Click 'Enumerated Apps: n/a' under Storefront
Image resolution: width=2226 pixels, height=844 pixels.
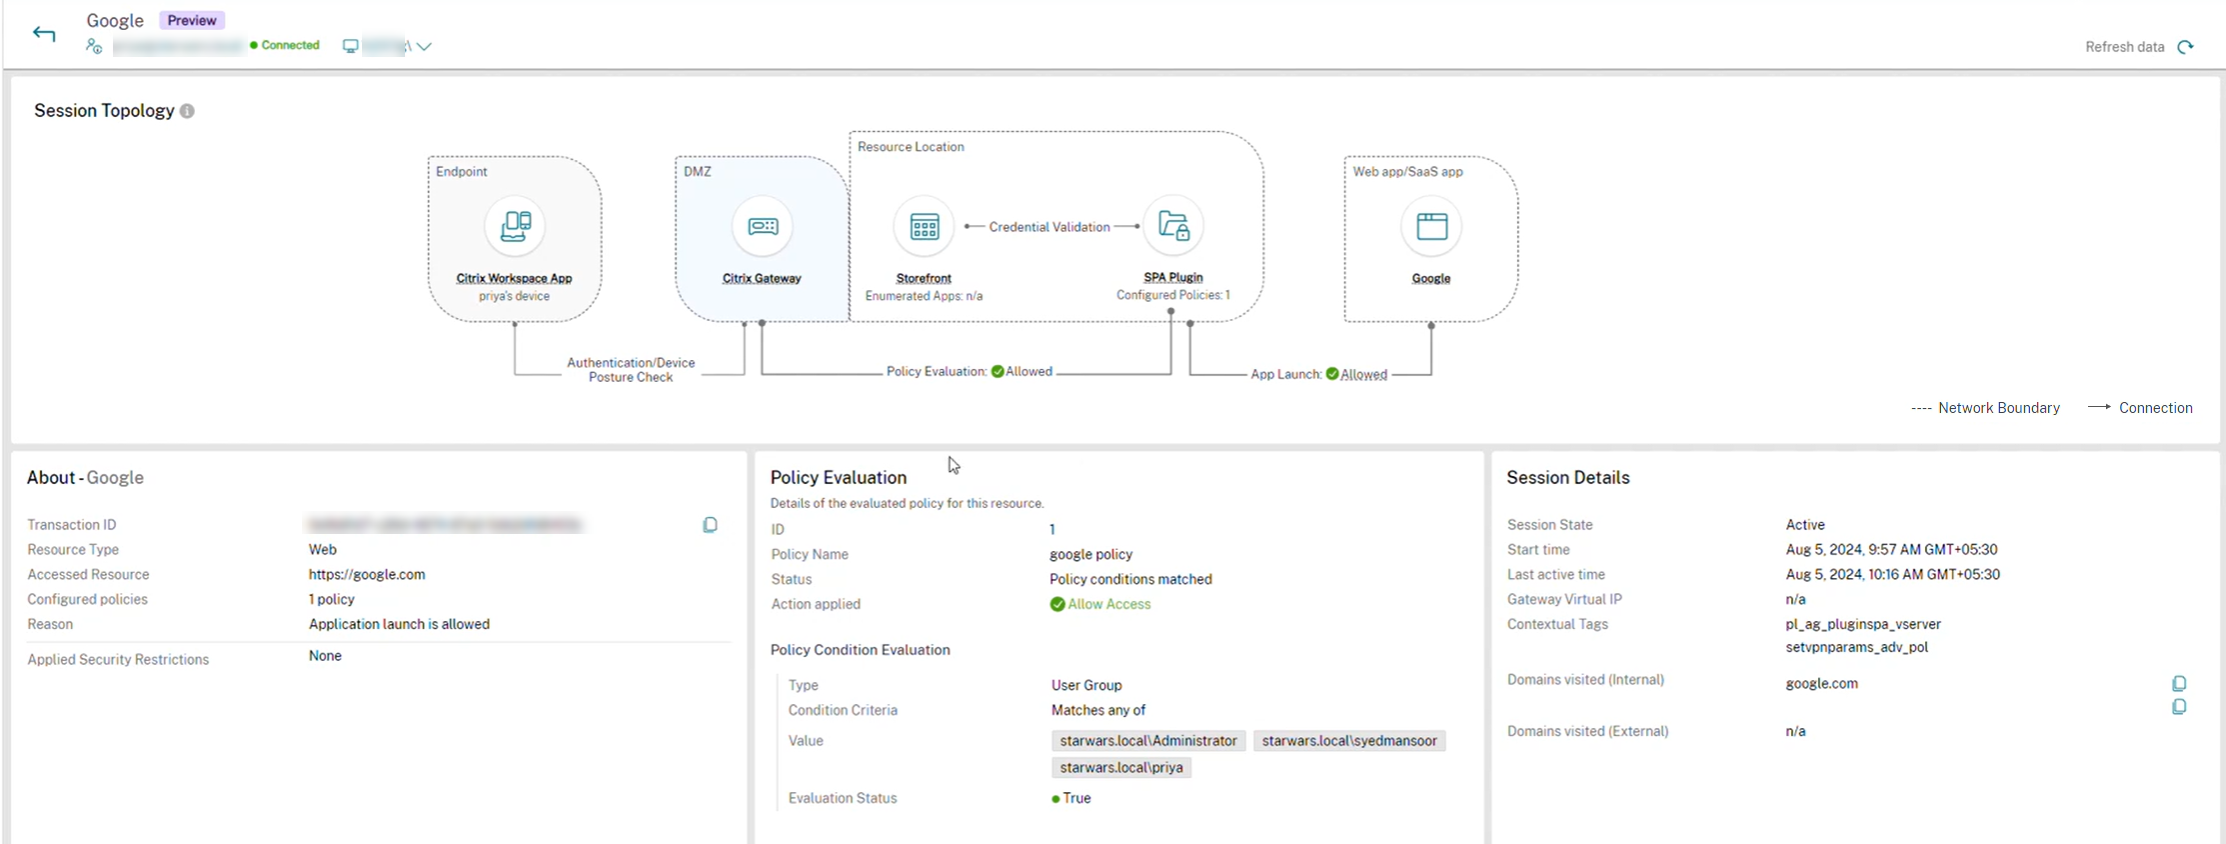coord(924,296)
